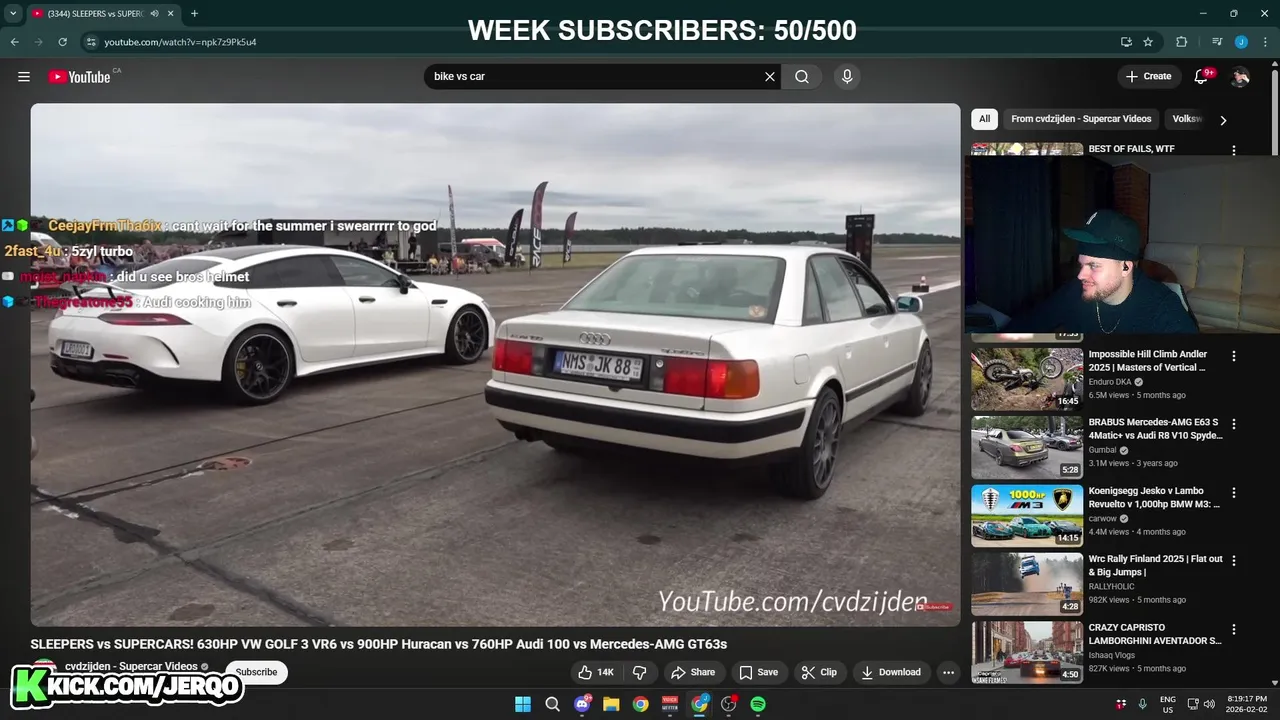
Task: Start voice search with the microphone
Action: point(847,77)
